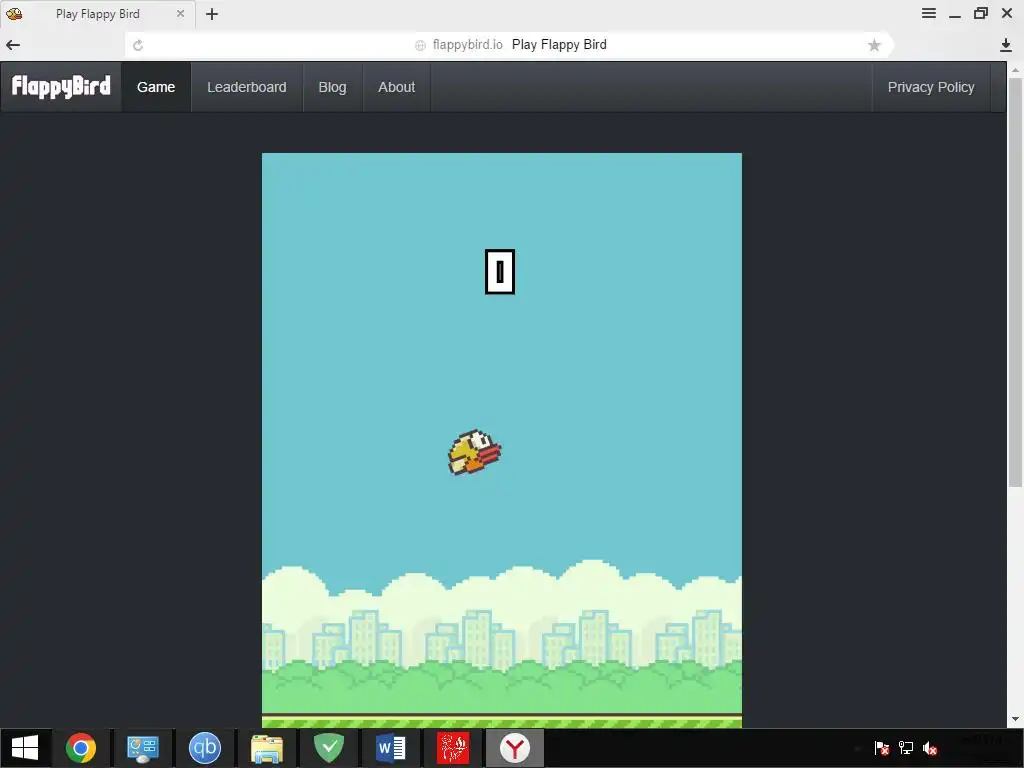The height and width of the screenshot is (768, 1024).
Task: Switch to Yandex Browser in taskbar
Action: click(515, 748)
